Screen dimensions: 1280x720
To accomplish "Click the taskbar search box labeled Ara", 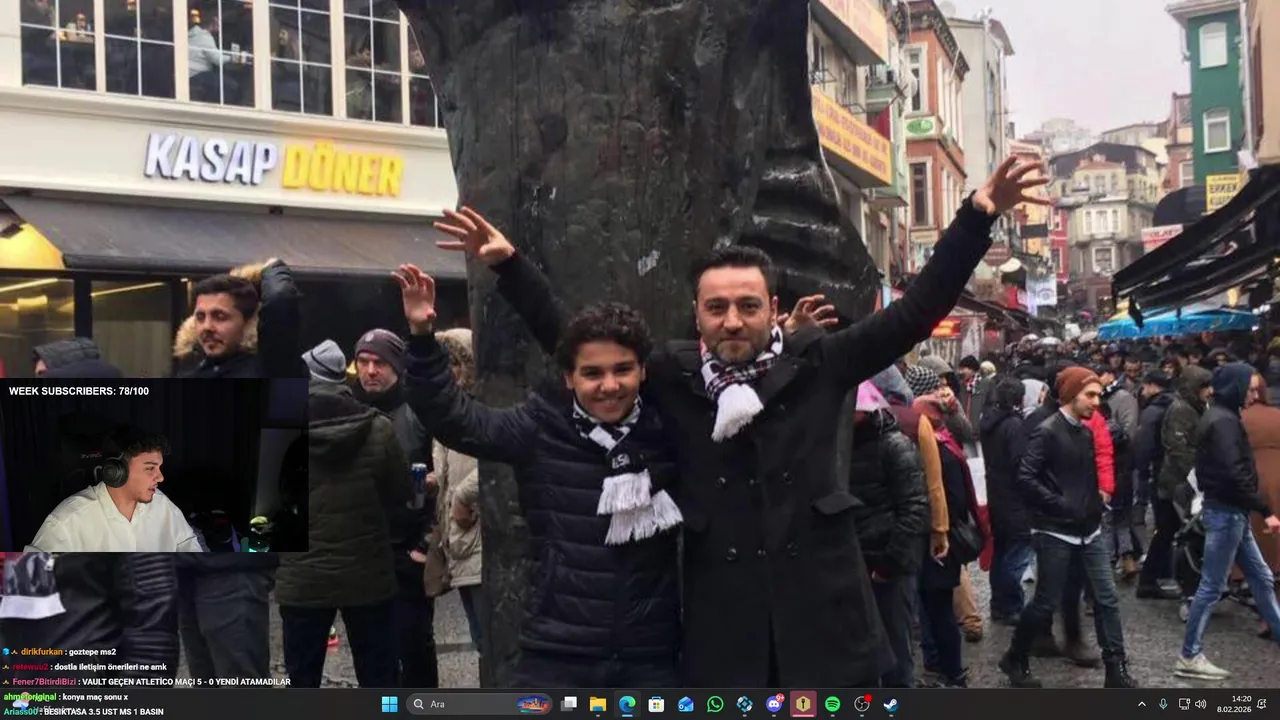I will [481, 704].
